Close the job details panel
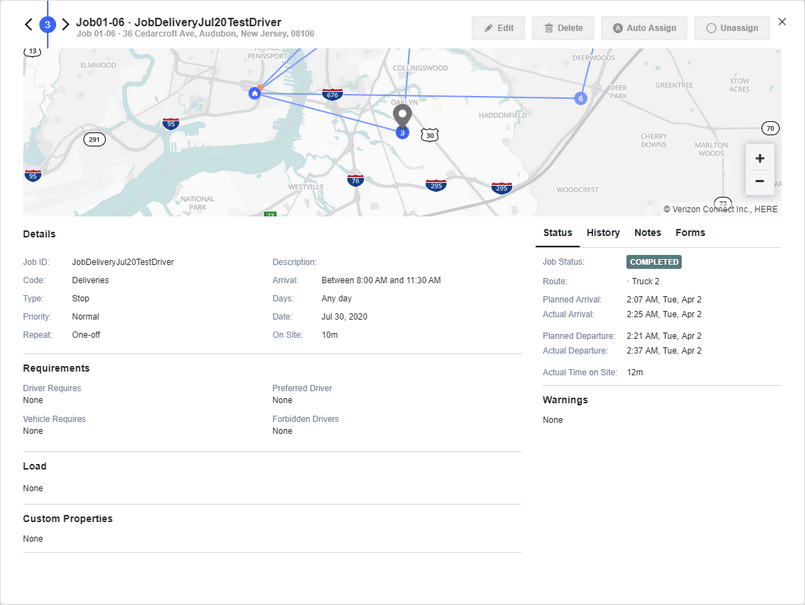This screenshot has width=805, height=605. pyautogui.click(x=782, y=21)
